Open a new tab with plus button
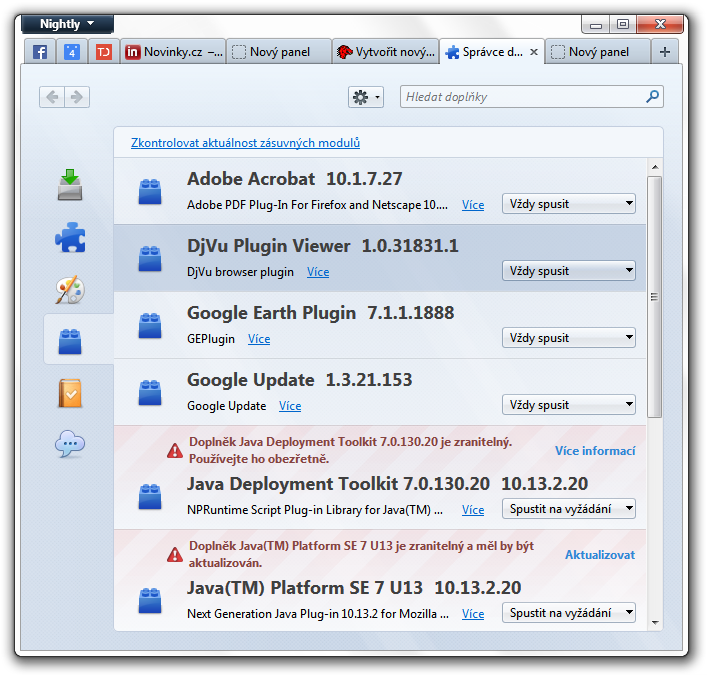The image size is (707, 675). (665, 52)
